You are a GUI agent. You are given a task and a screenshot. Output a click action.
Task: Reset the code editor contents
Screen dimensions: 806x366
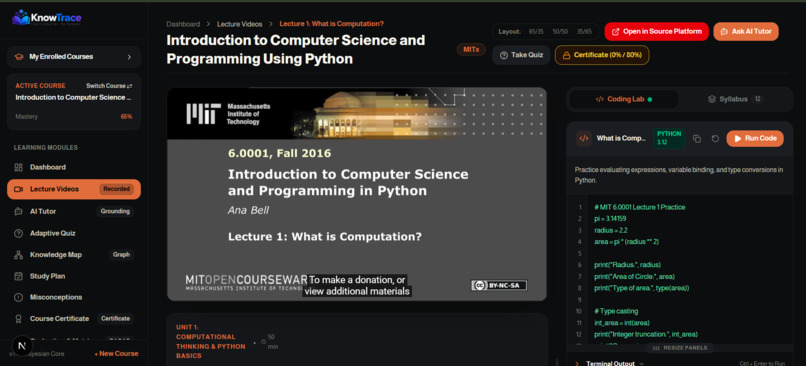click(x=715, y=139)
